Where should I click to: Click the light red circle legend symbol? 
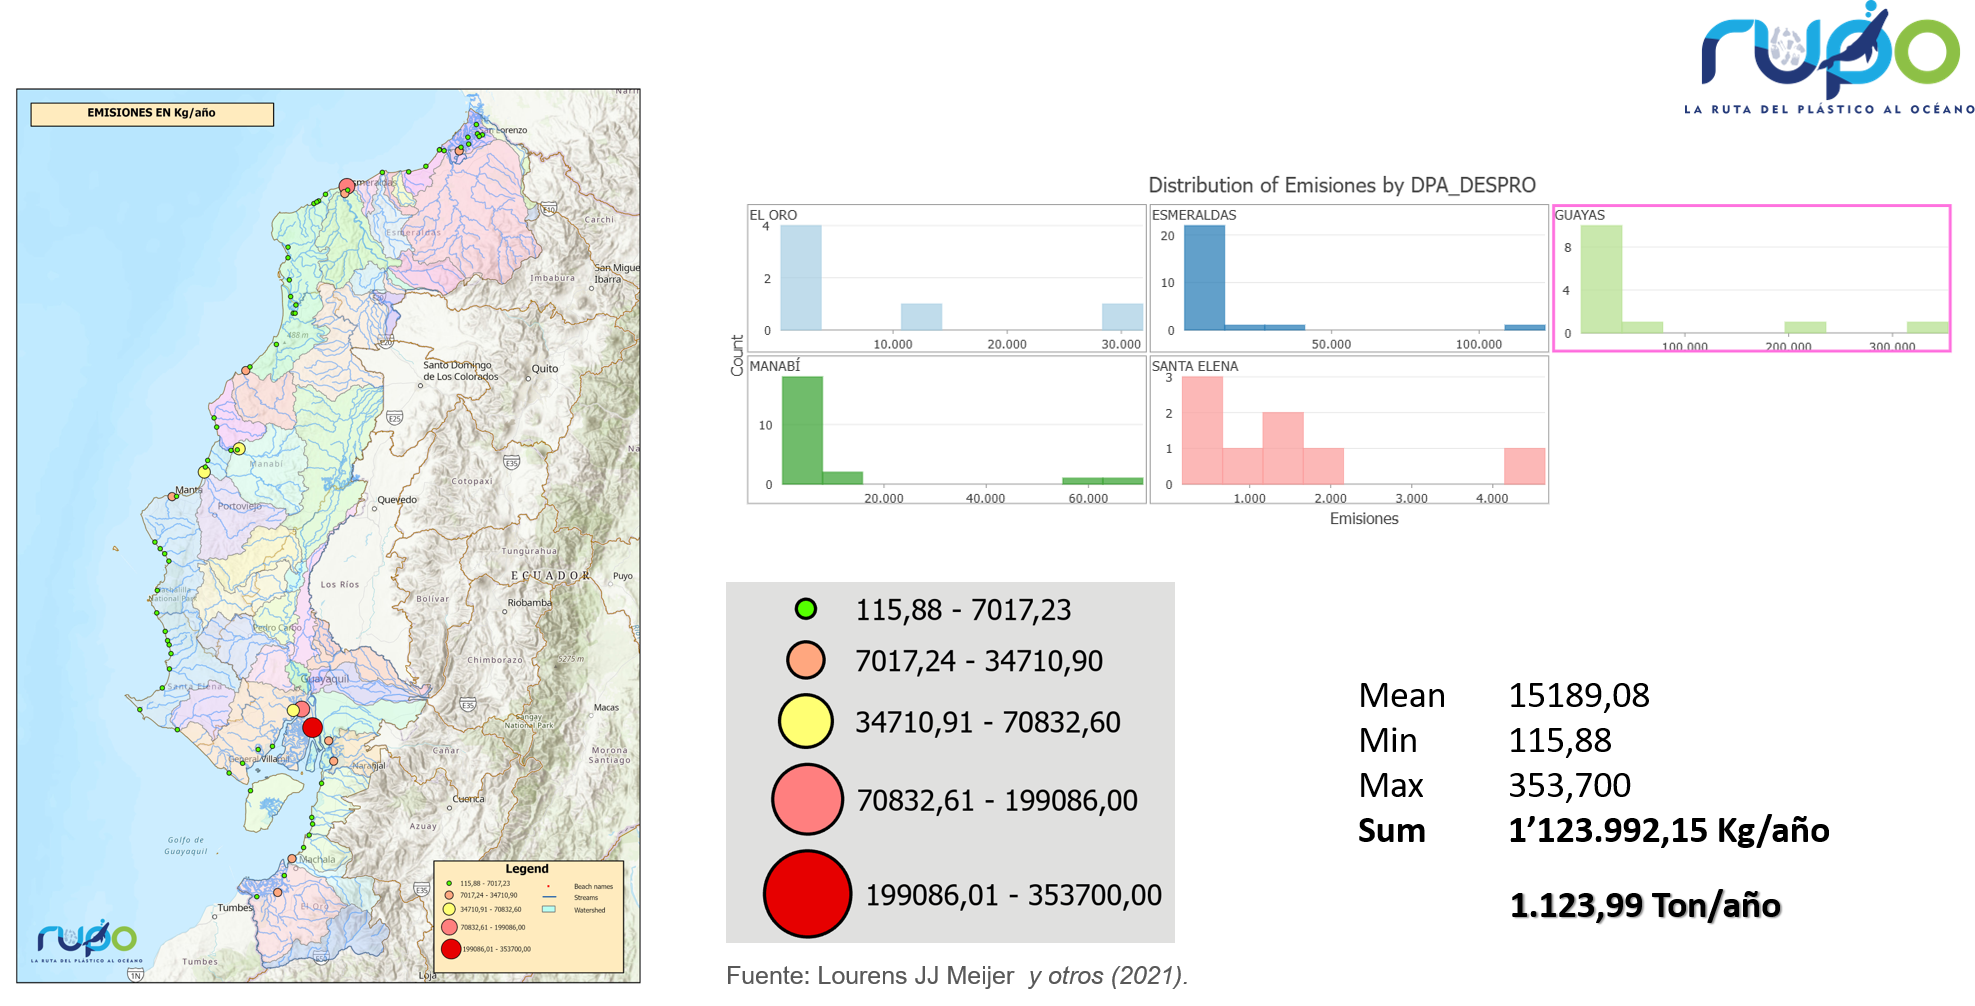[x=807, y=799]
